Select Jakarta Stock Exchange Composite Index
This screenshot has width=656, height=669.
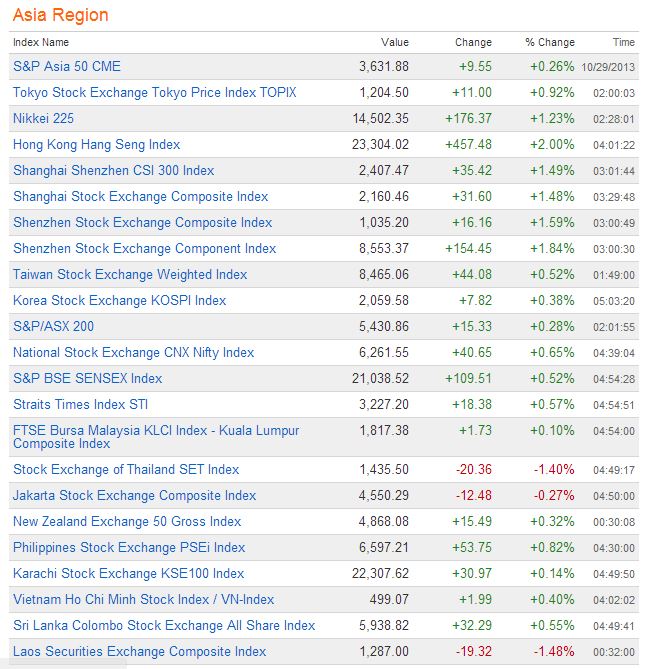coord(134,495)
